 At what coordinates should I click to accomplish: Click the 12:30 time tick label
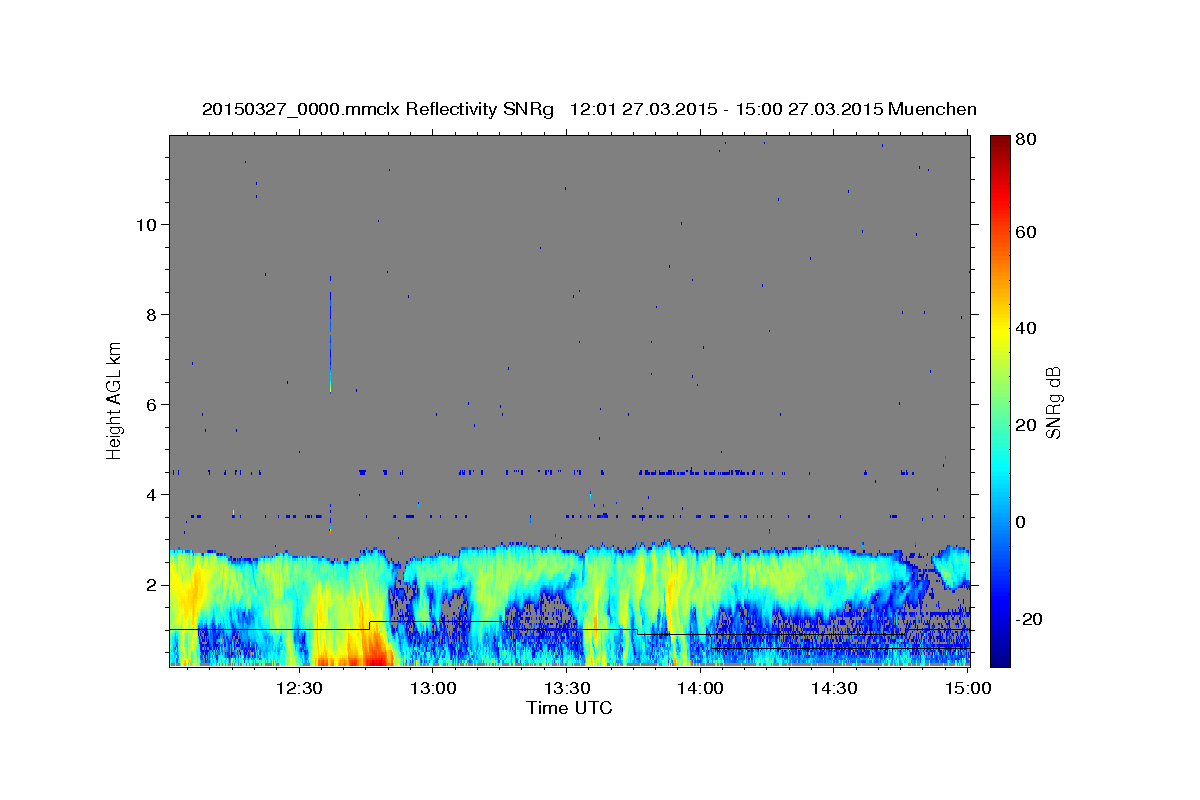coord(299,689)
